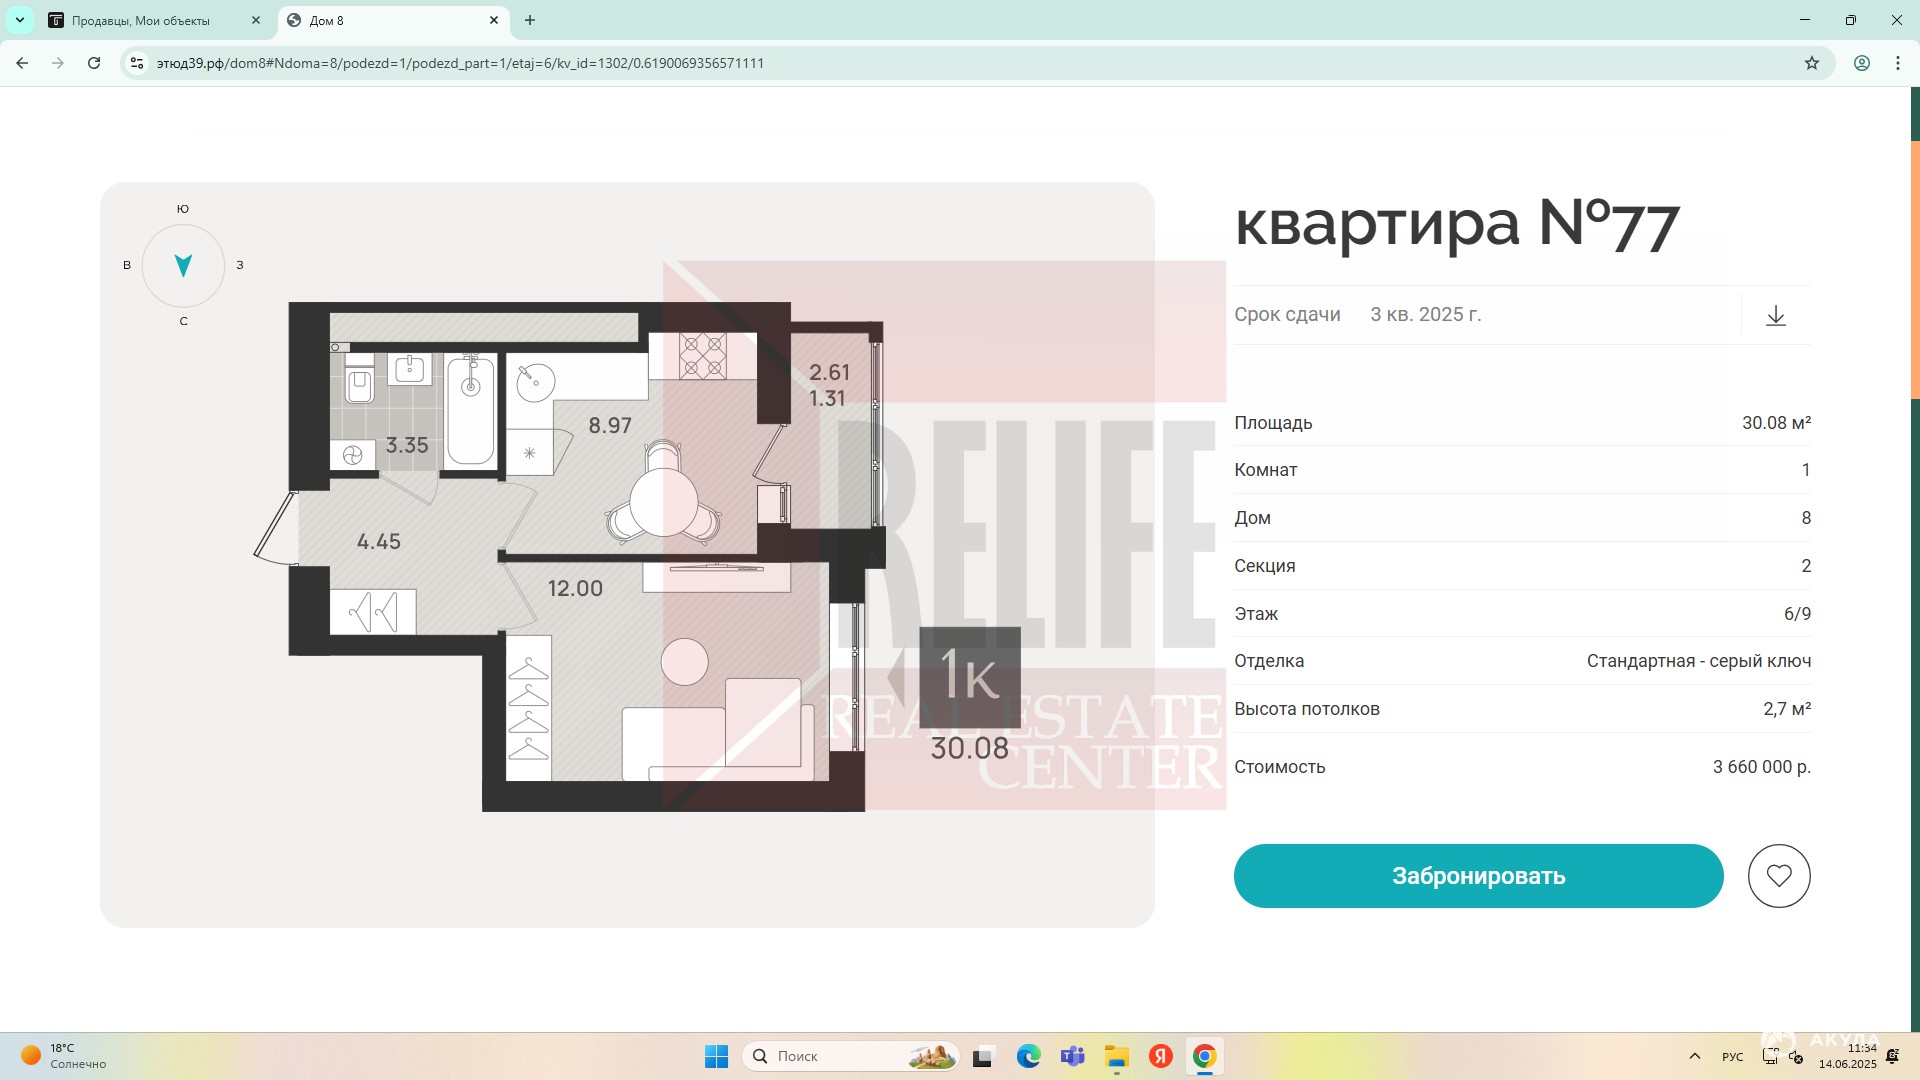Click the 1к apartment type badge
The width and height of the screenshot is (1920, 1080).
click(970, 677)
